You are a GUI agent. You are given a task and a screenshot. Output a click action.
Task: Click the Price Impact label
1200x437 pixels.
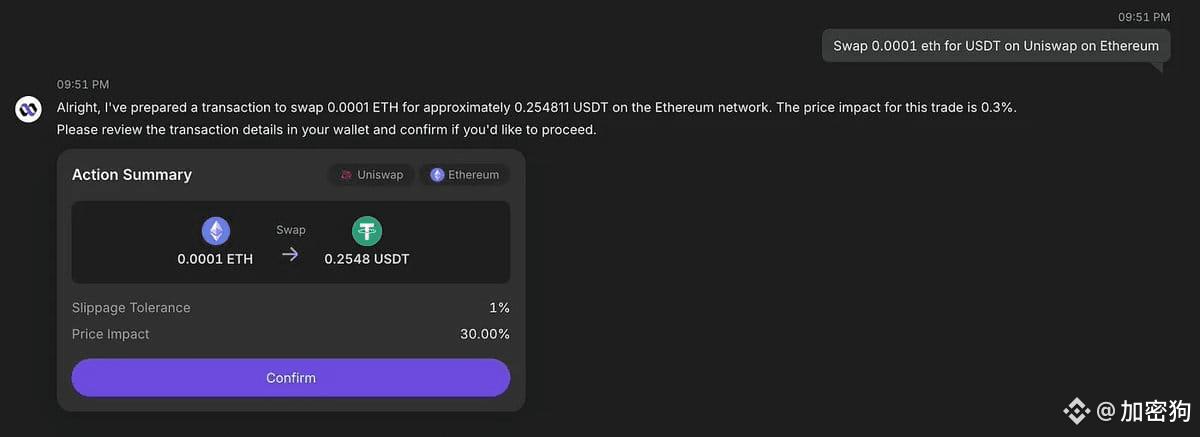coord(111,334)
